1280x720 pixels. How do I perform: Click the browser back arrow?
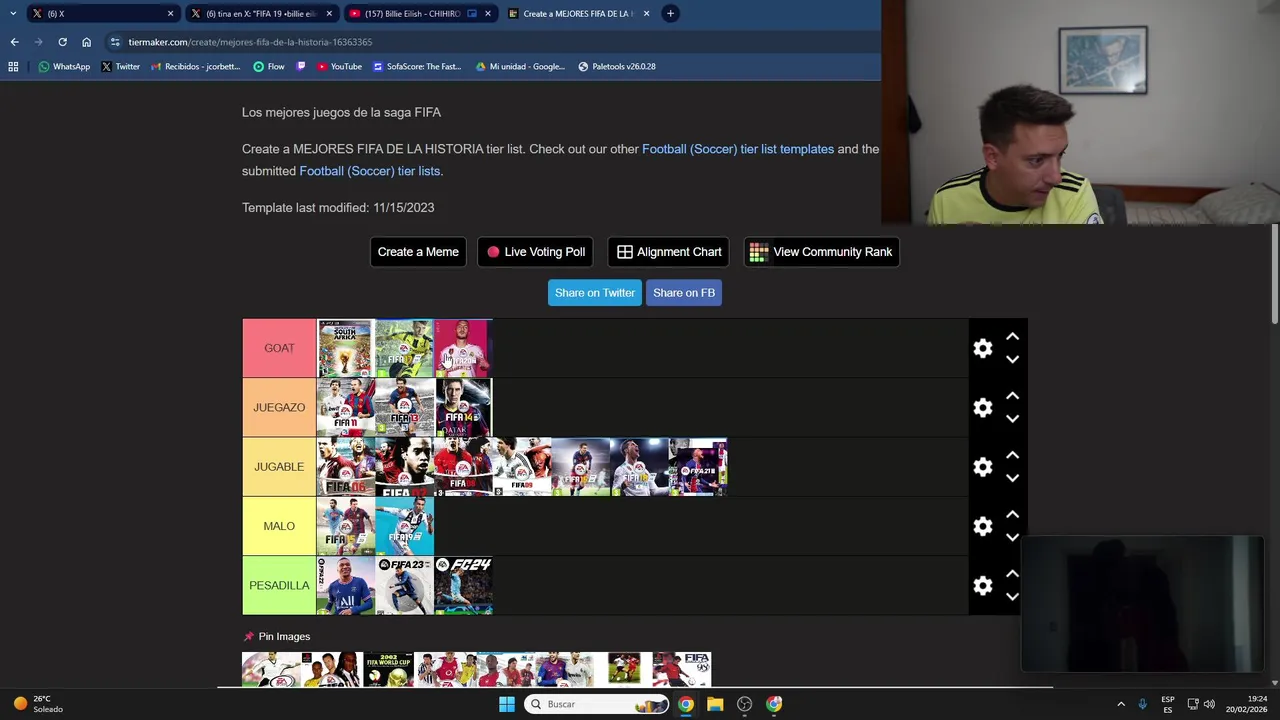(14, 42)
